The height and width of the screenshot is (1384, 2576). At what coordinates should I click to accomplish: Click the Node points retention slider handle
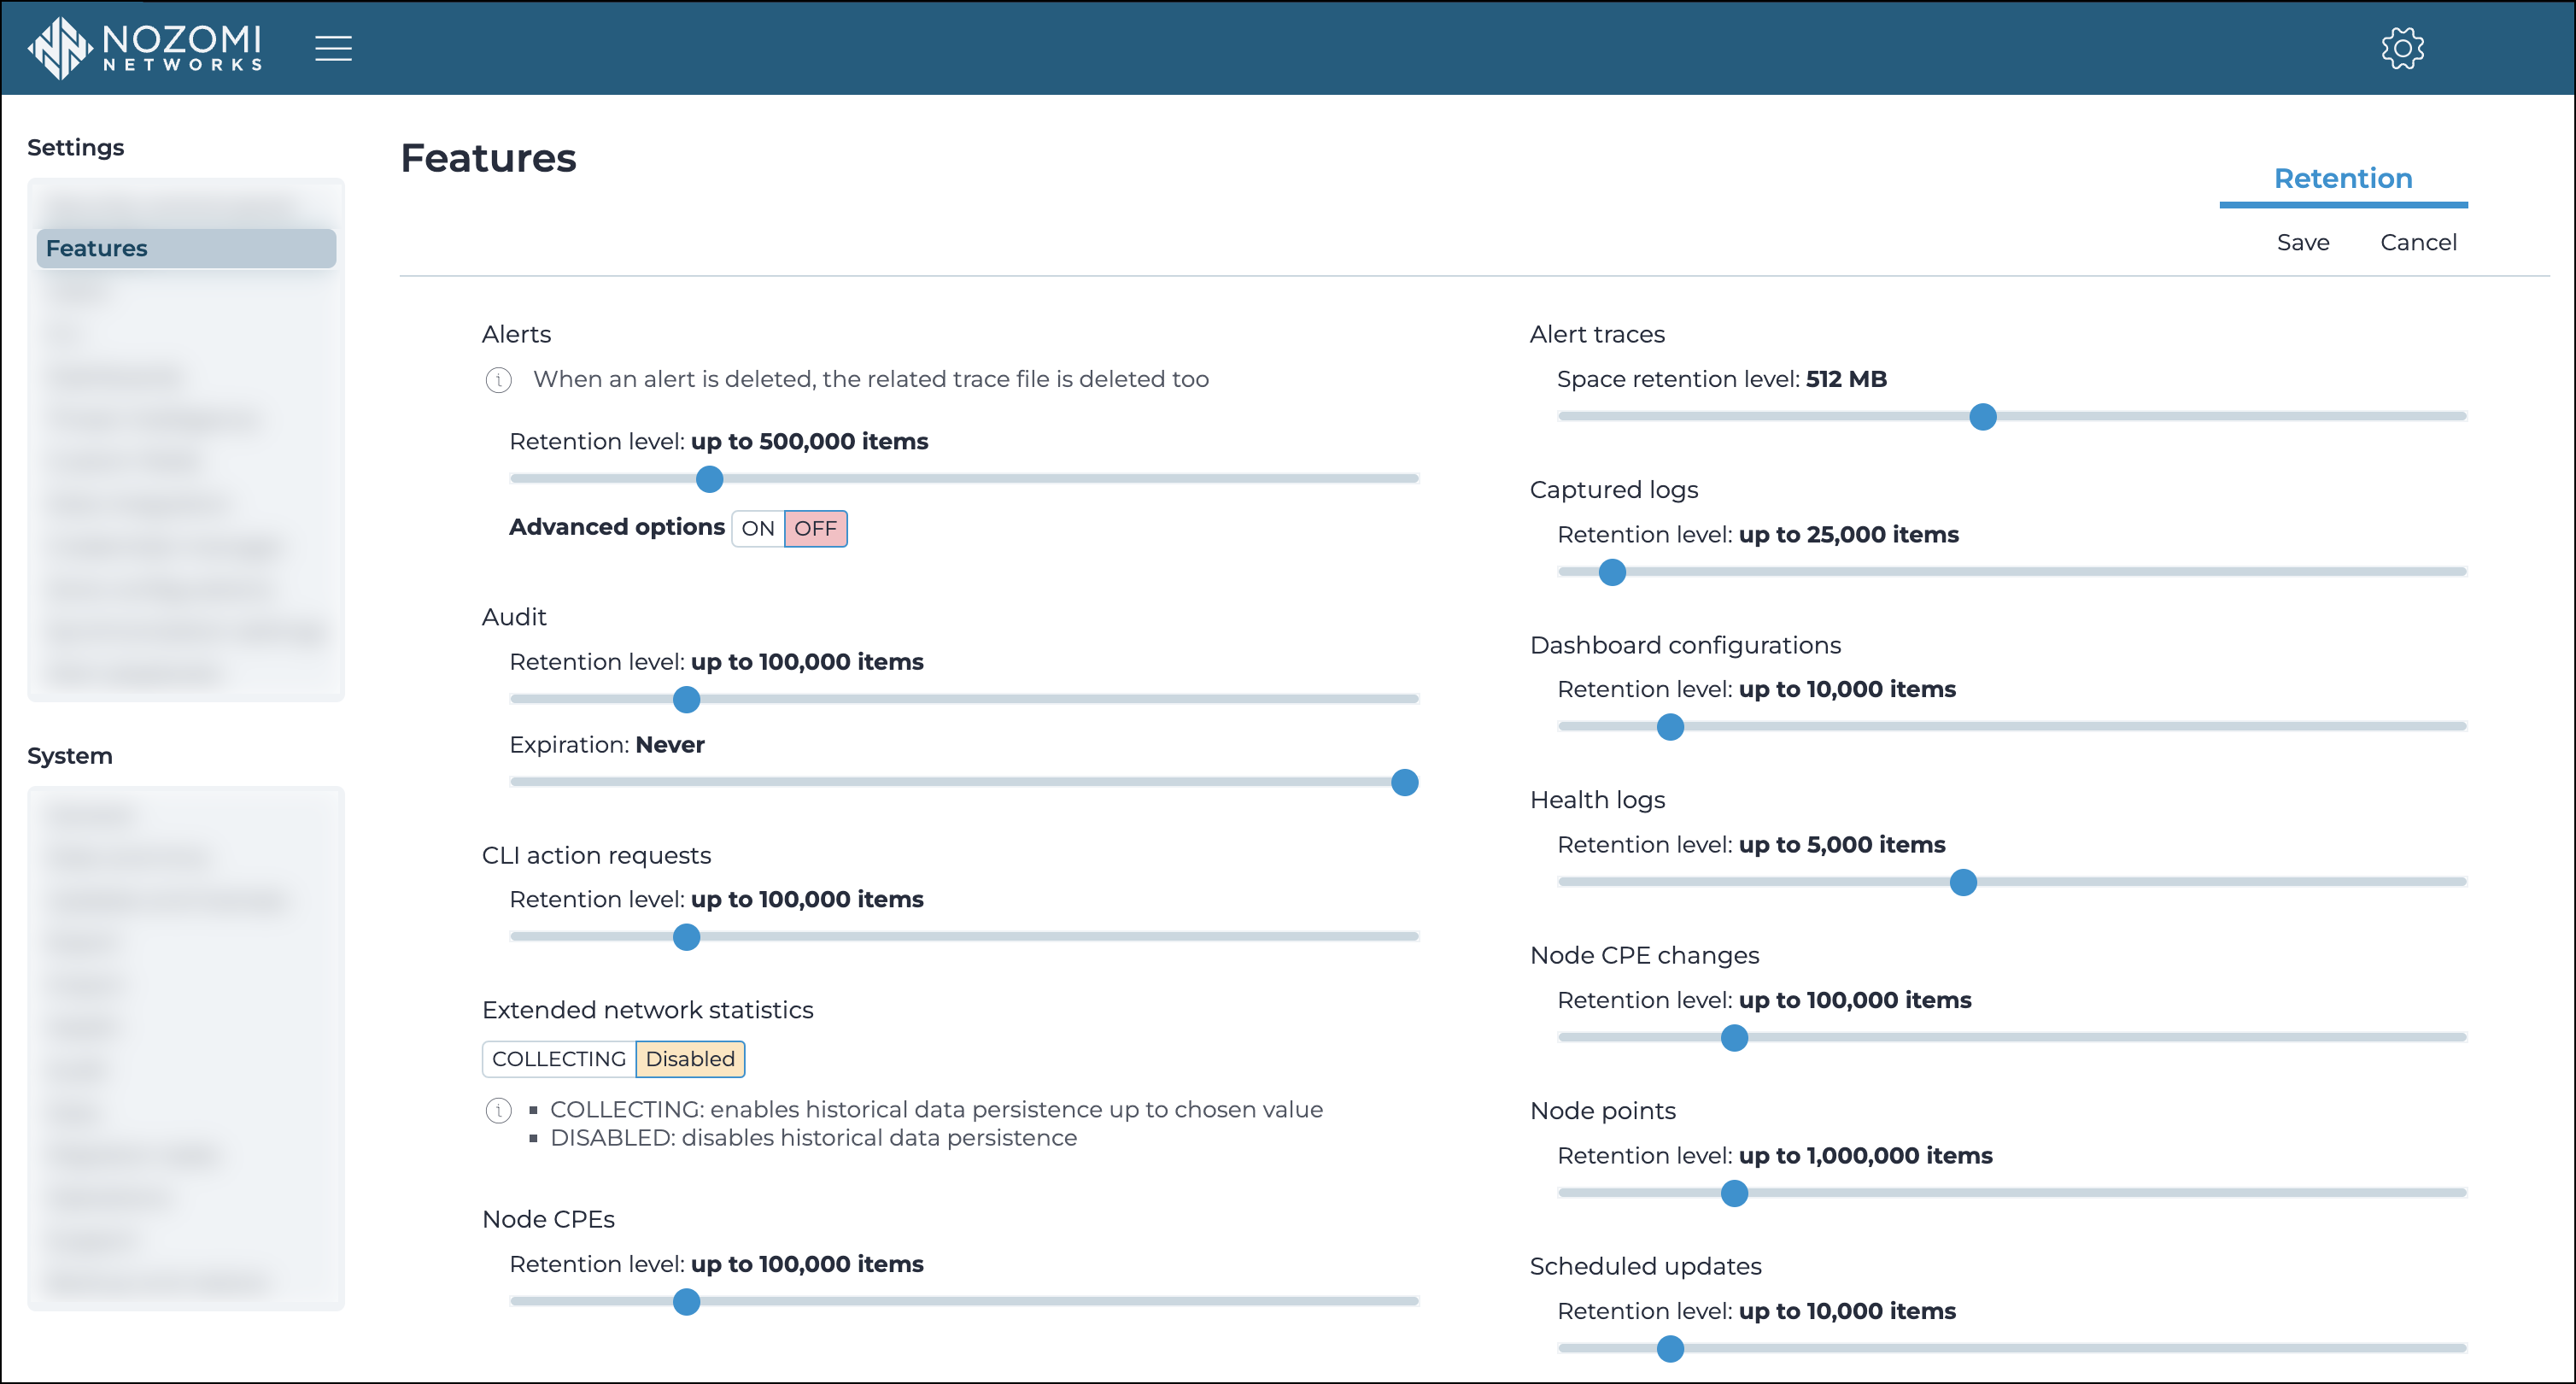tap(1733, 1193)
